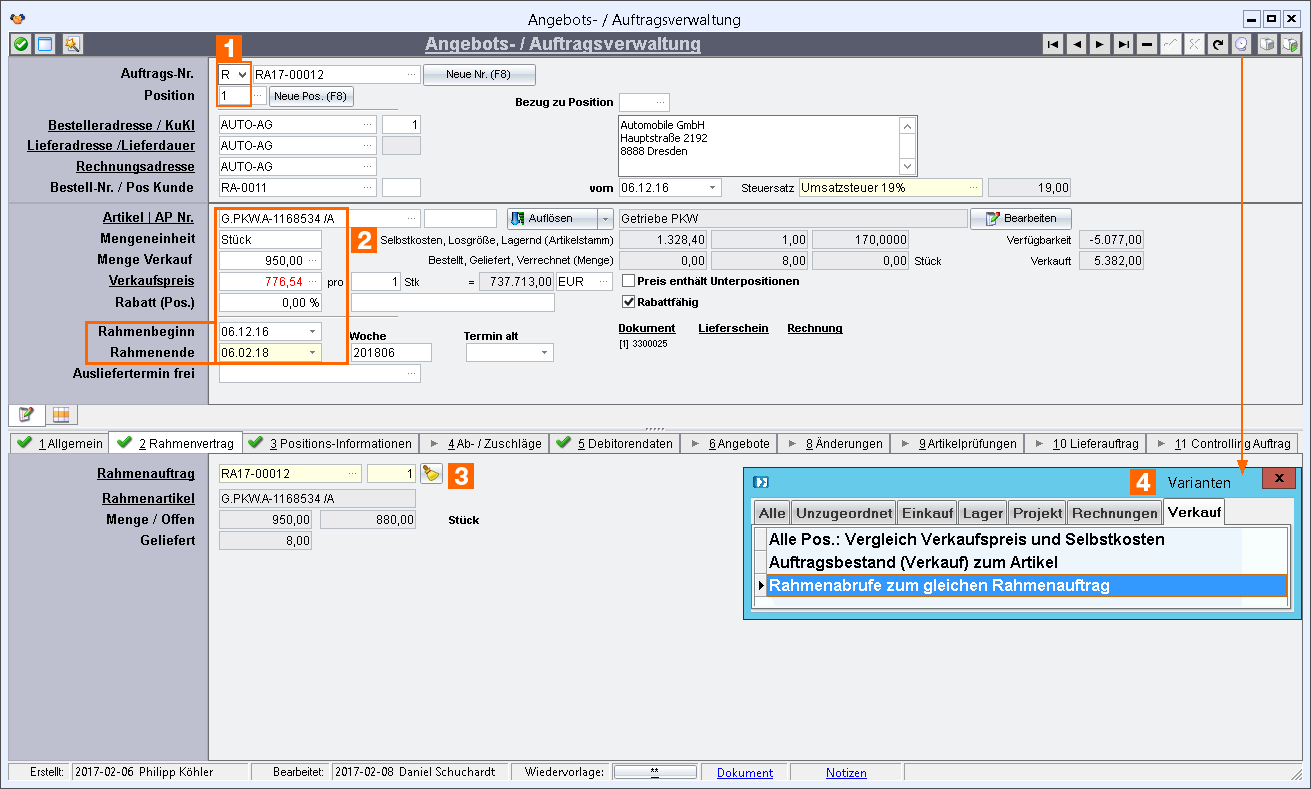Click the broom icon beside Rahmenauftrag
Screen dimensions: 1311x789
point(431,474)
